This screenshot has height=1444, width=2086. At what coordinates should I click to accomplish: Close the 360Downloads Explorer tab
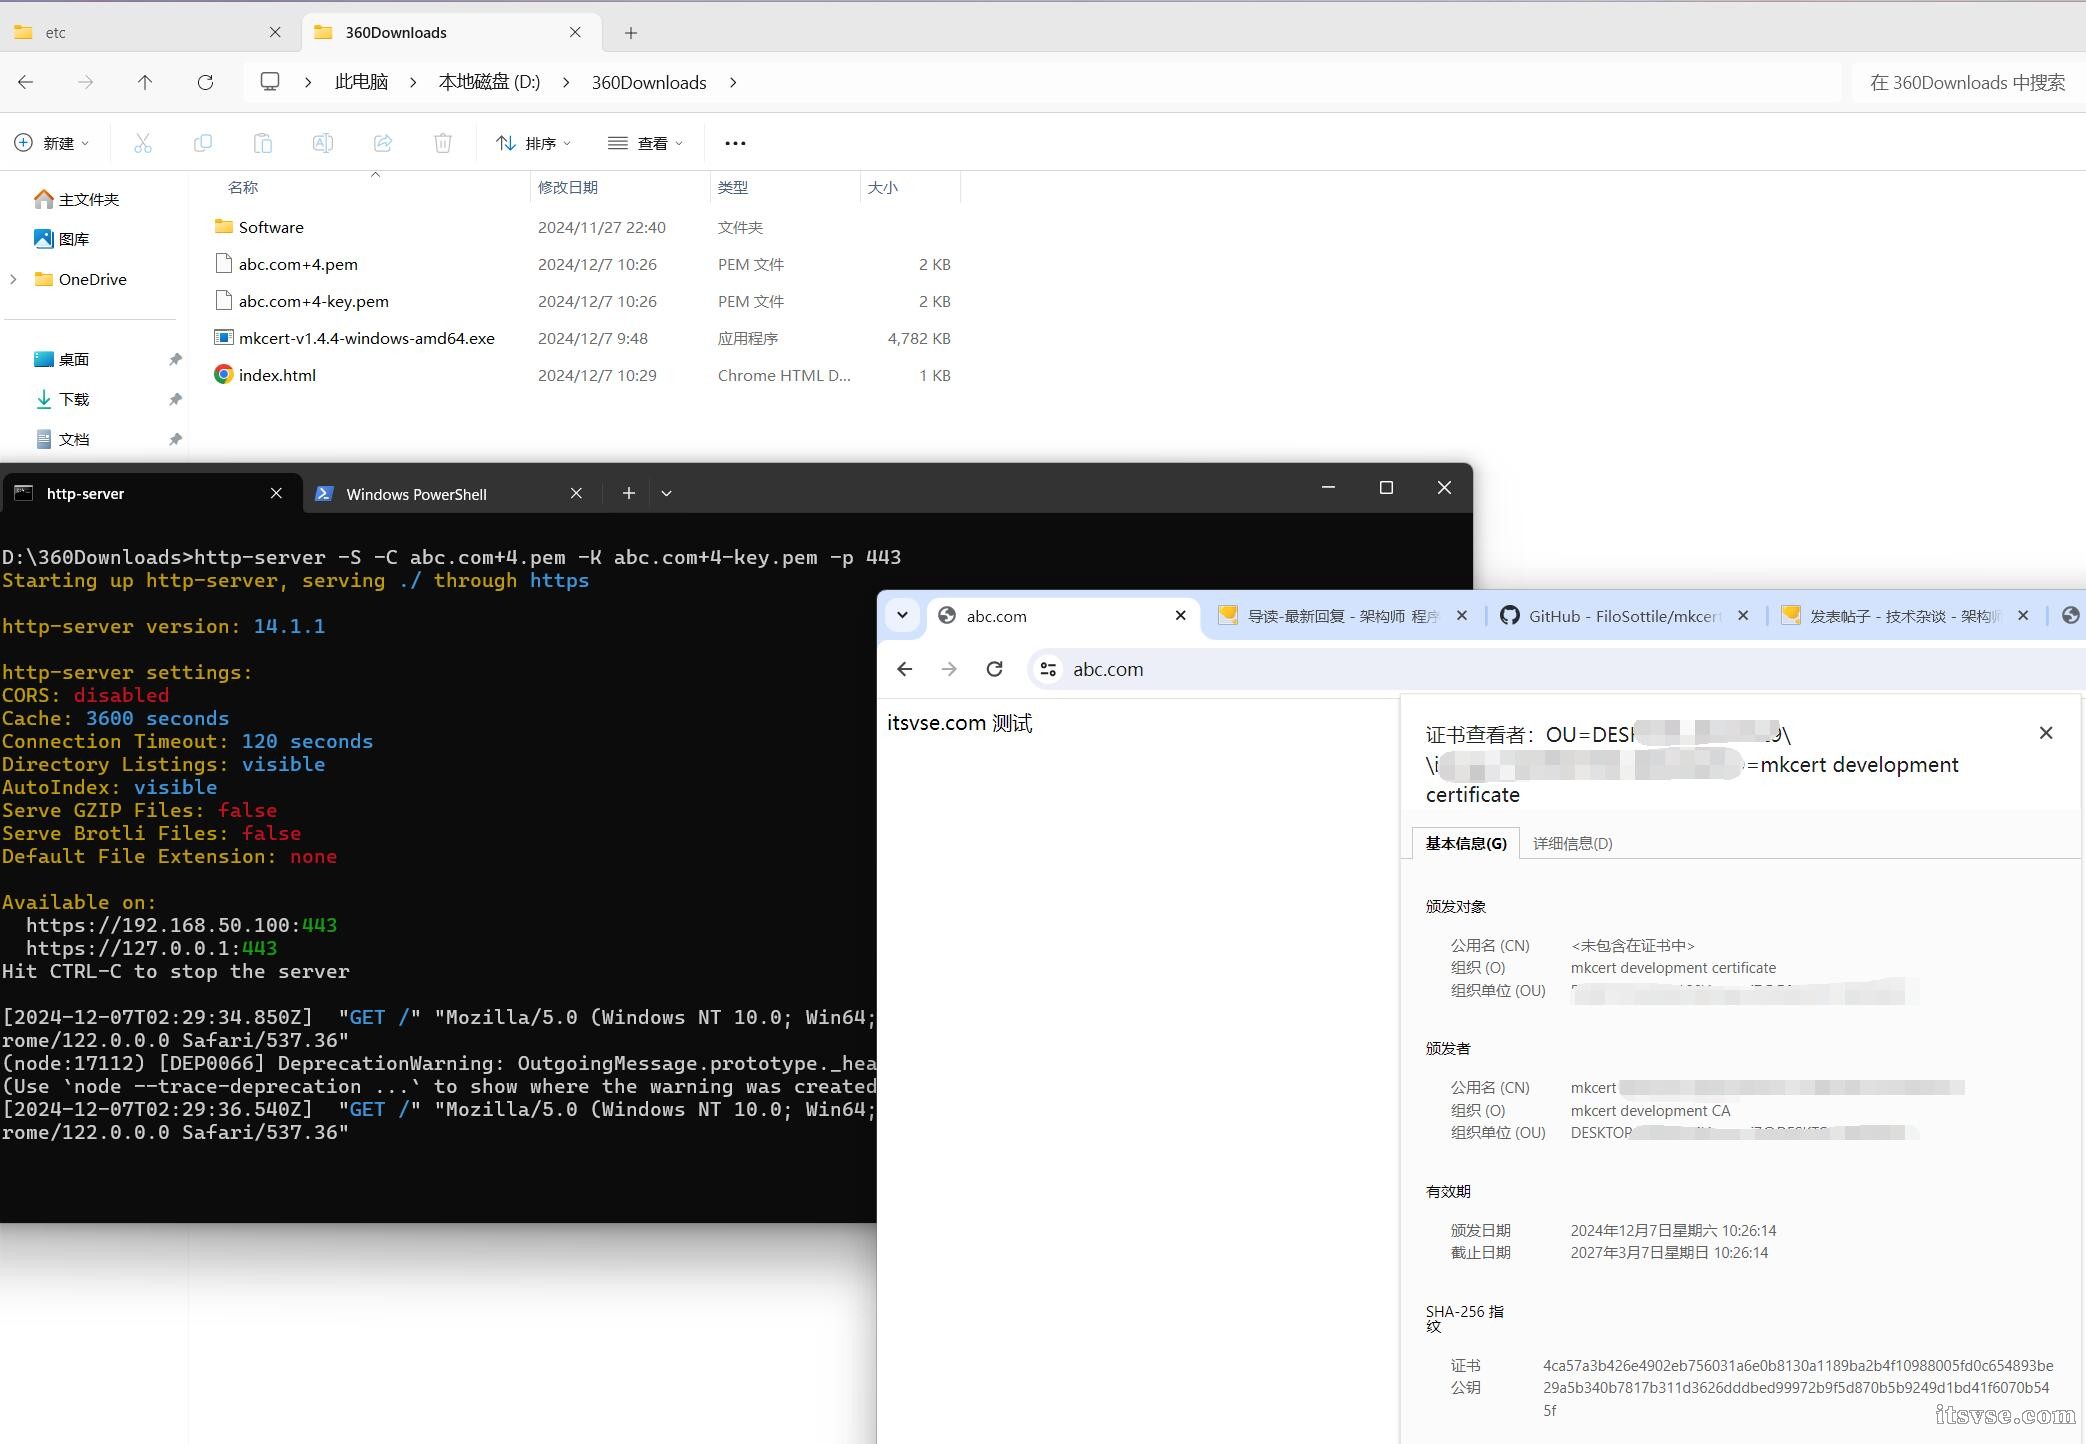[575, 32]
